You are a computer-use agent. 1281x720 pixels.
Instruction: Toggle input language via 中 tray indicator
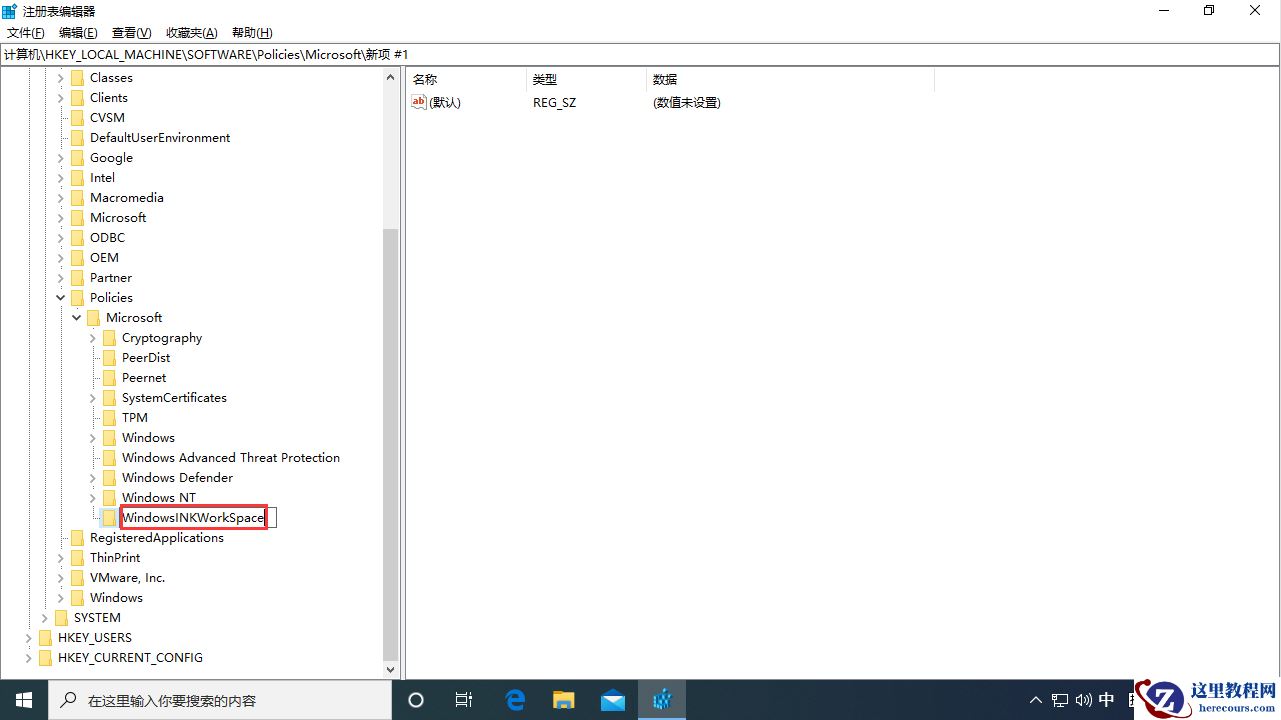tap(1106, 699)
